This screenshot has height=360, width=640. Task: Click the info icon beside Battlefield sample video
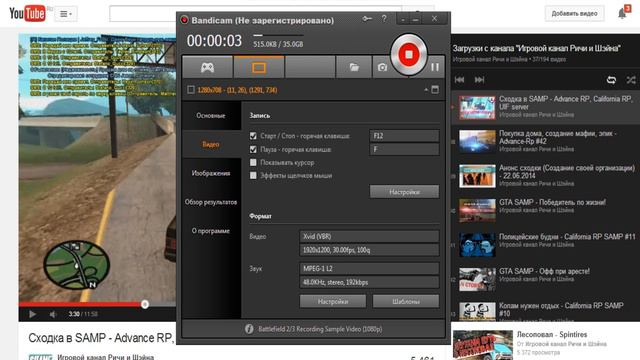click(x=249, y=329)
